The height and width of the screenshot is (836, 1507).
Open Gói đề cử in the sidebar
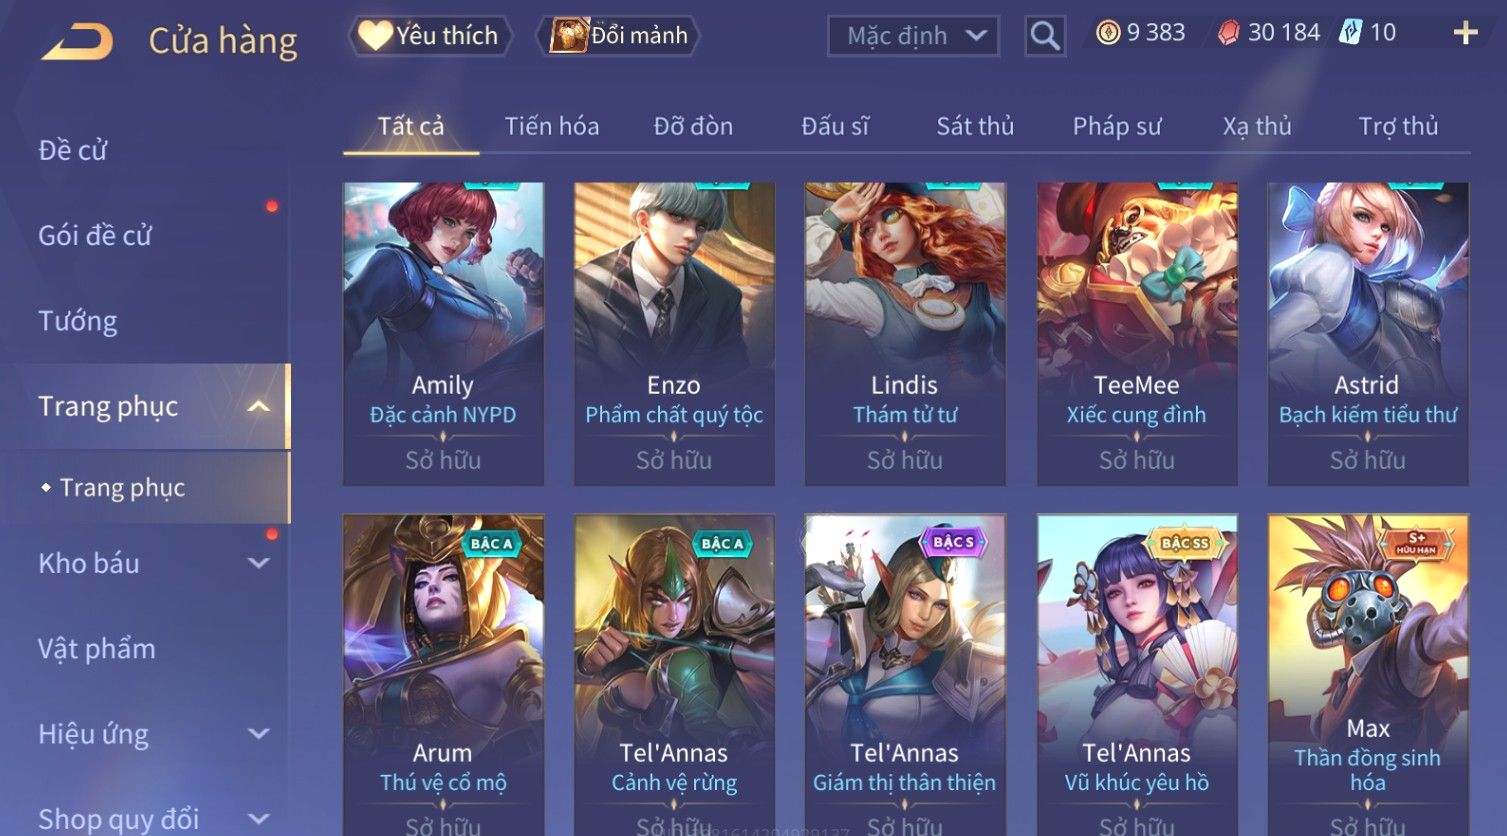[95, 236]
